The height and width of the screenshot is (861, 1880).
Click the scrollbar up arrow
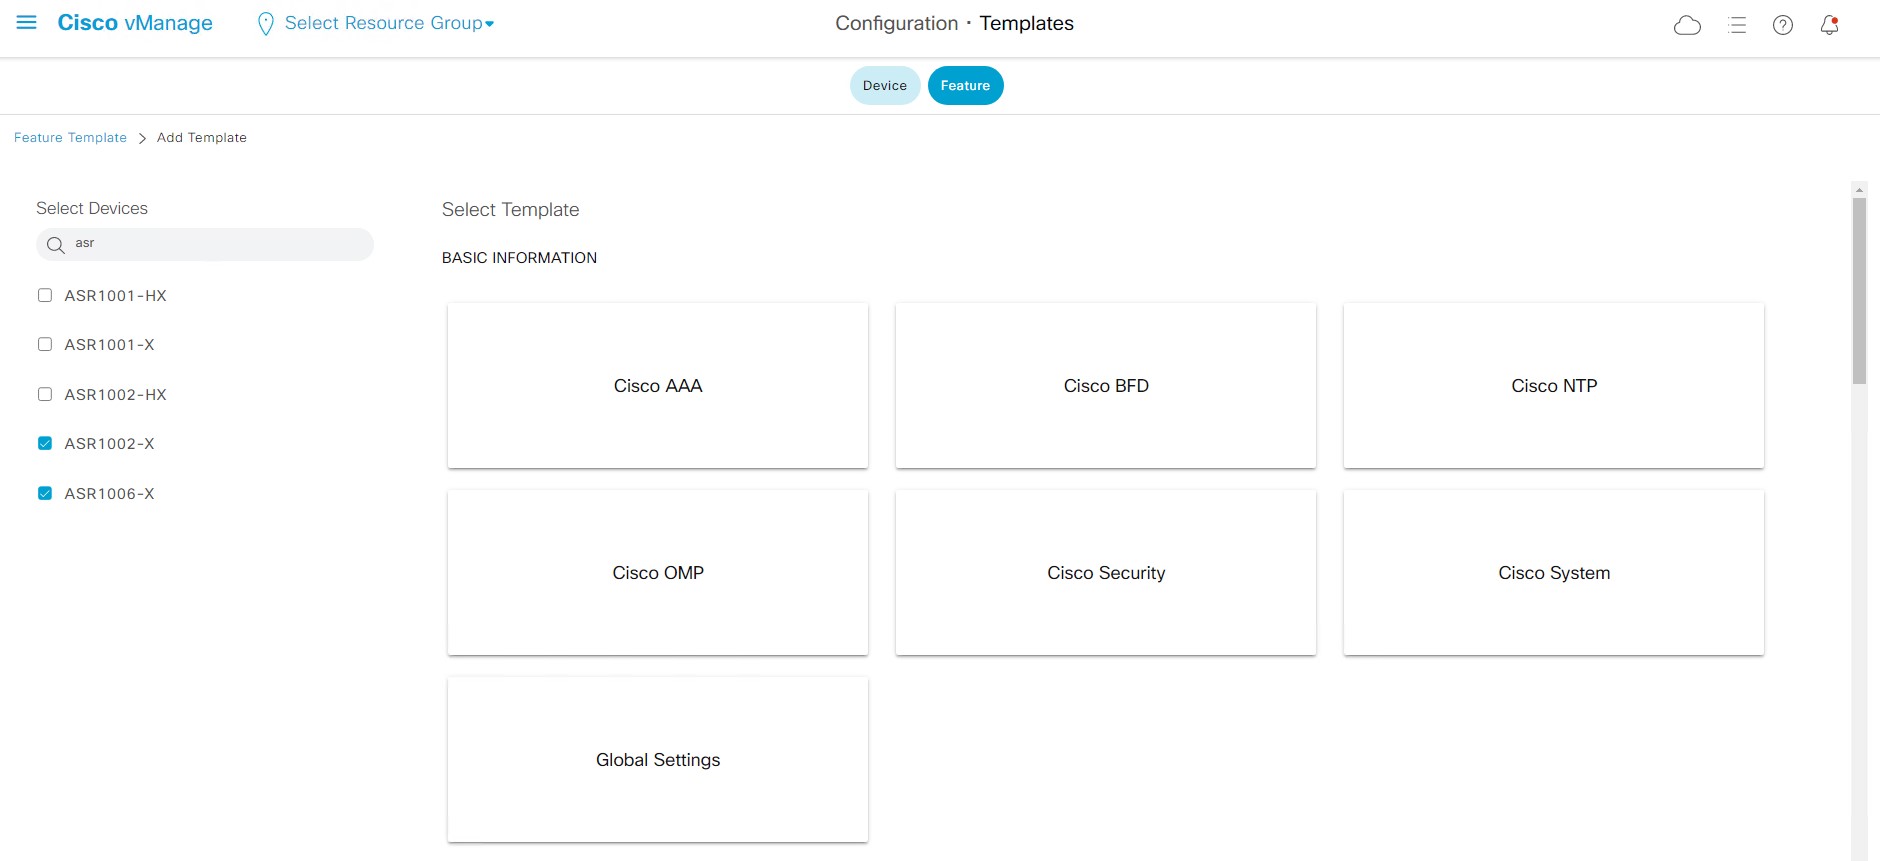tap(1859, 189)
